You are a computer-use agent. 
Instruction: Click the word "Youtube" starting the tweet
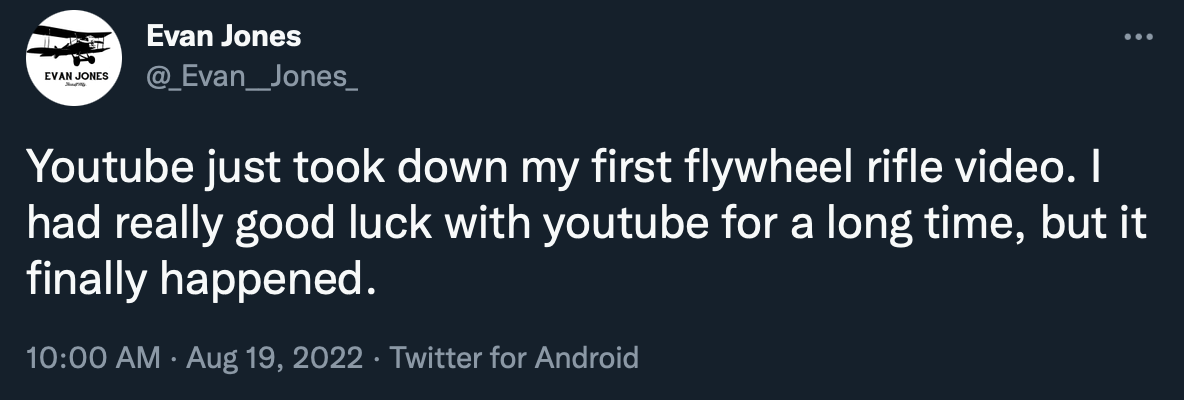pos(110,168)
